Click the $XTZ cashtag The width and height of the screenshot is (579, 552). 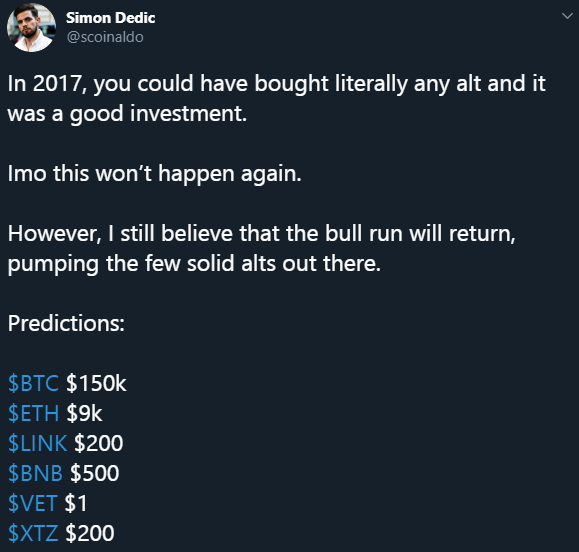(33, 533)
